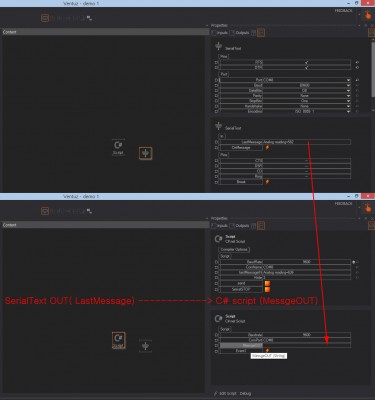Expand the Encoding dropdown
The width and height of the screenshot is (375, 400).
pos(348,111)
